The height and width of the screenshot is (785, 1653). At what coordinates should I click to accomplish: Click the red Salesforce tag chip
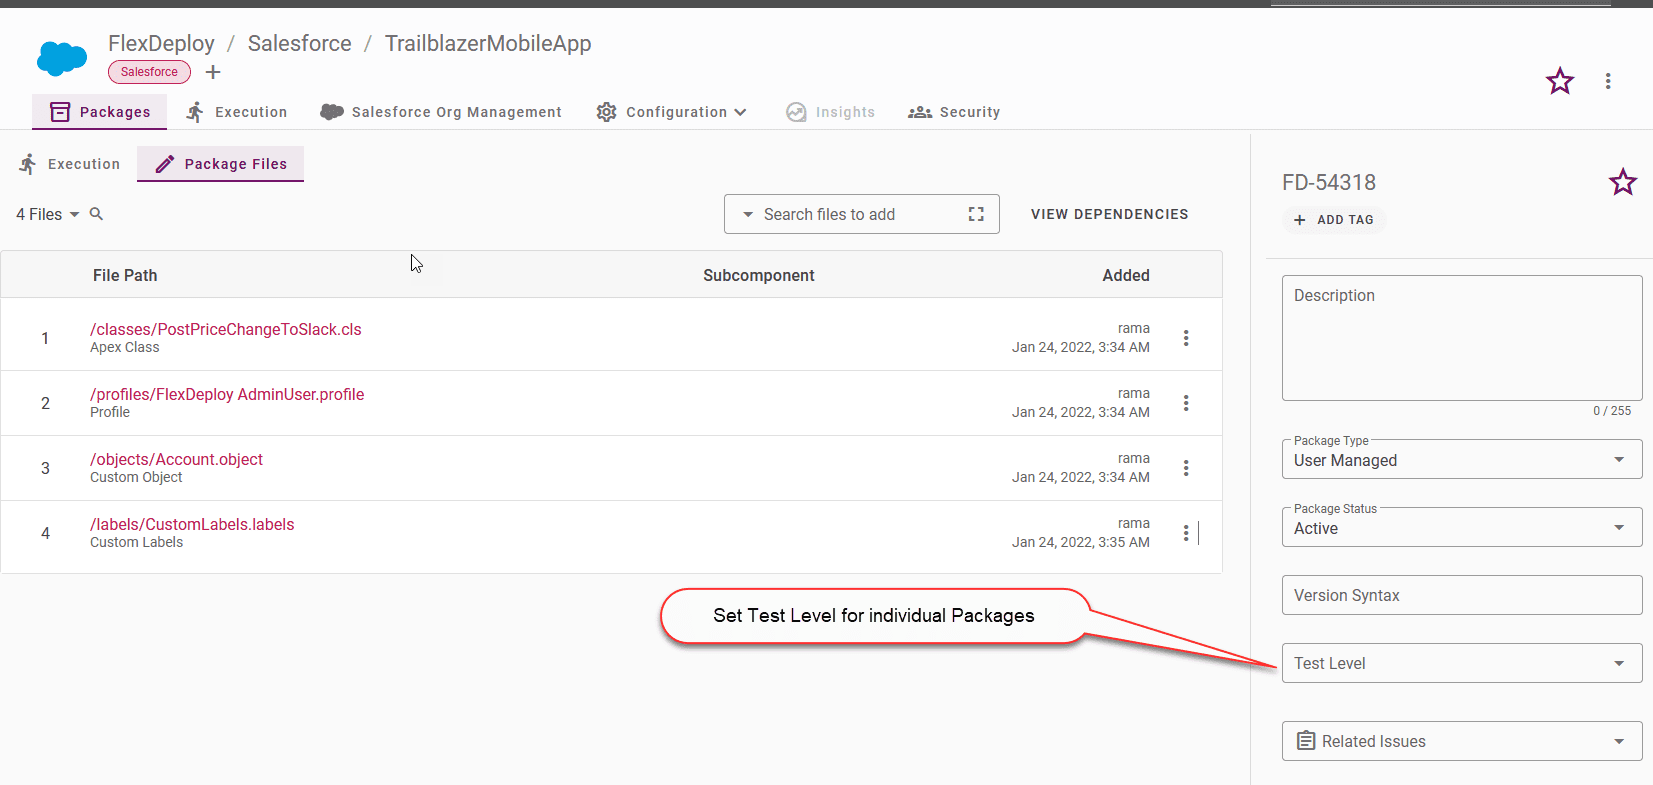(149, 72)
